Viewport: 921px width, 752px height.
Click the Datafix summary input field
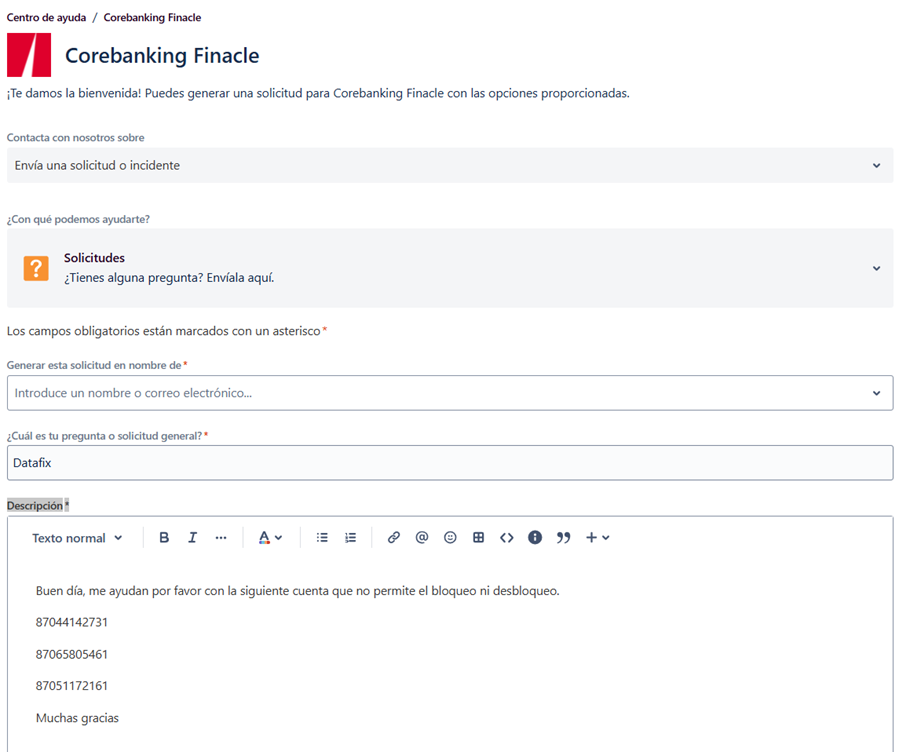click(450, 463)
